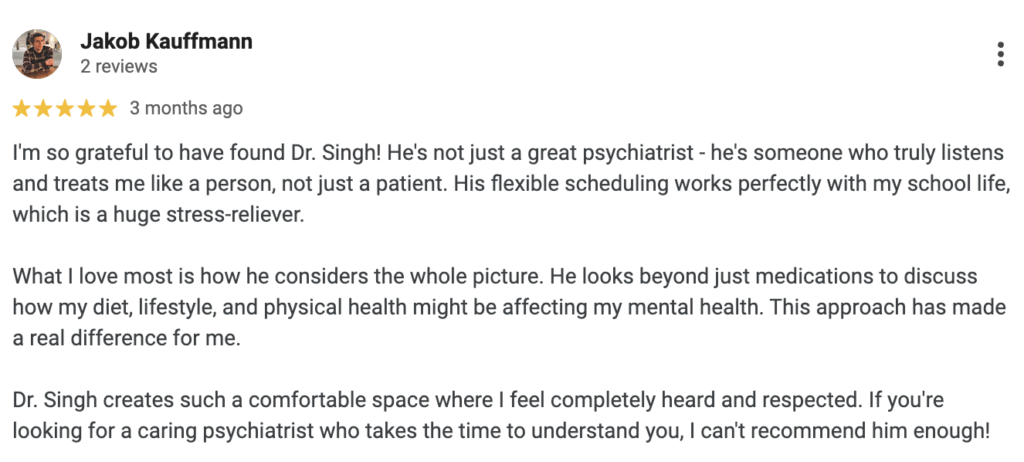Click the "2 reviews" count under the name

pyautogui.click(x=119, y=67)
